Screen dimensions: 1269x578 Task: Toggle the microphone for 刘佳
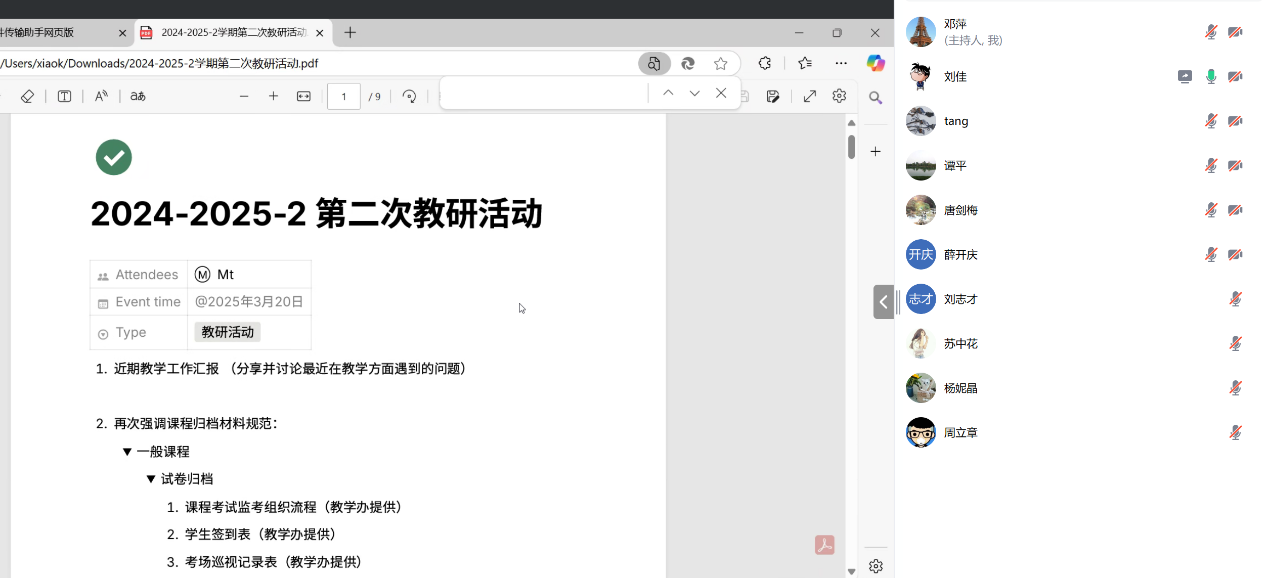1211,76
